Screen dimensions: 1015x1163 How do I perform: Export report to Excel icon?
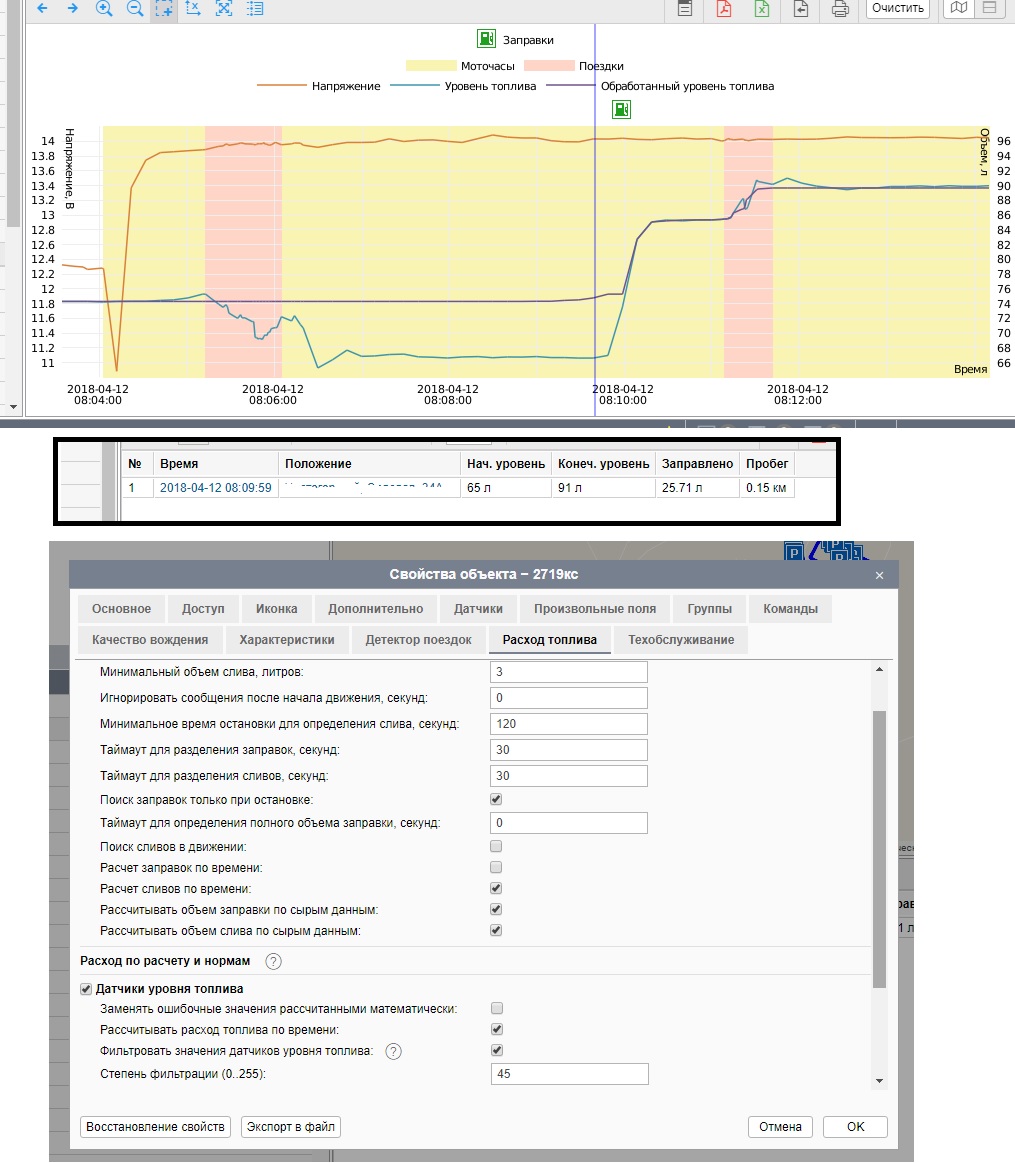coord(762,9)
